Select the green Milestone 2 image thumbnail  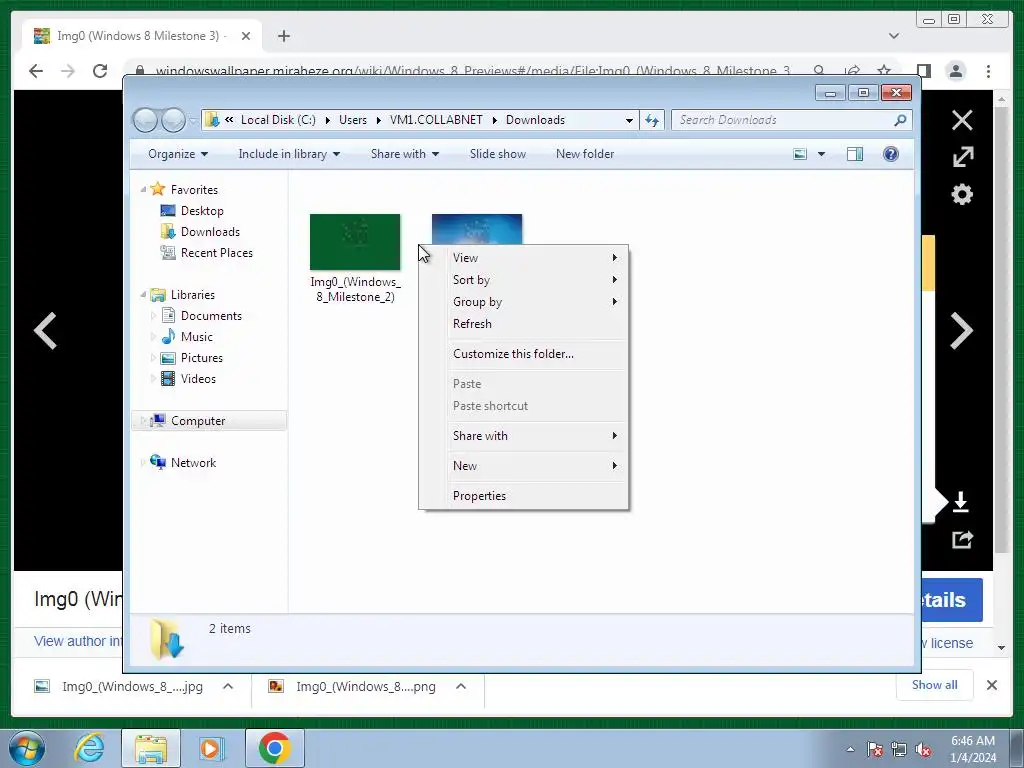point(355,242)
